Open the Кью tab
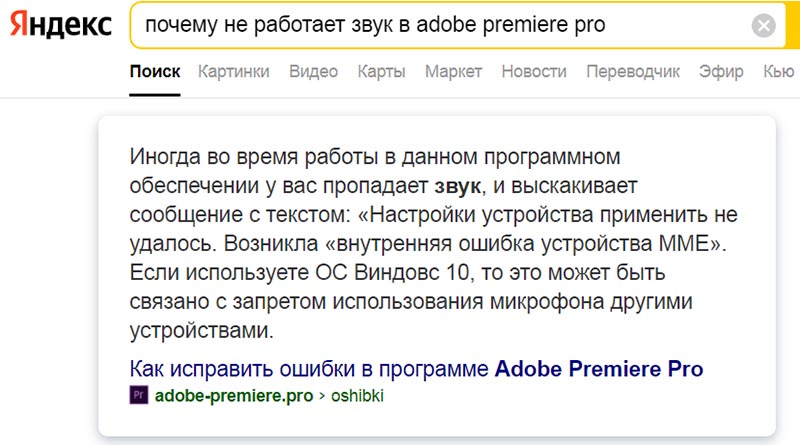Viewport: 800px width, 445px height. 779,71
